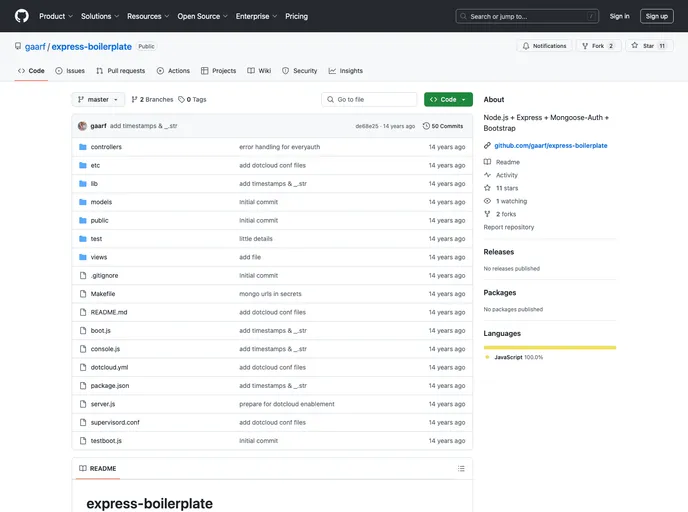
Task: Open the README outline icon
Action: (x=461, y=469)
